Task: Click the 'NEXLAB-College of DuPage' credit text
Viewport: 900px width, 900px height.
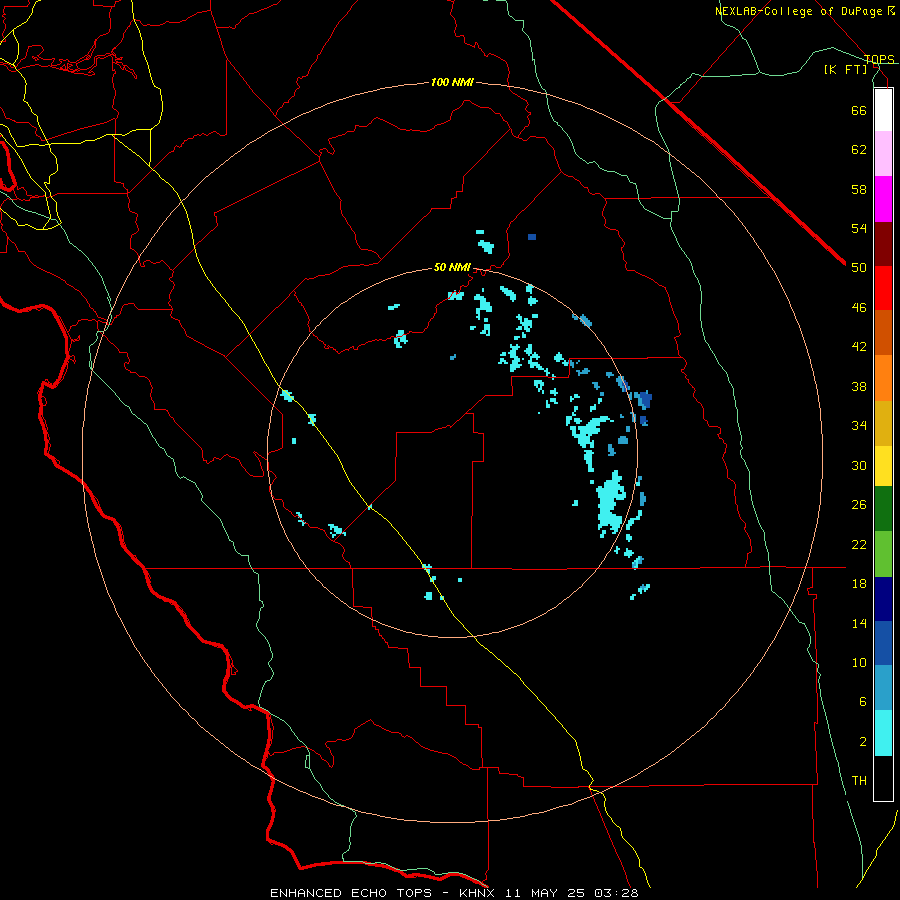Action: point(798,11)
